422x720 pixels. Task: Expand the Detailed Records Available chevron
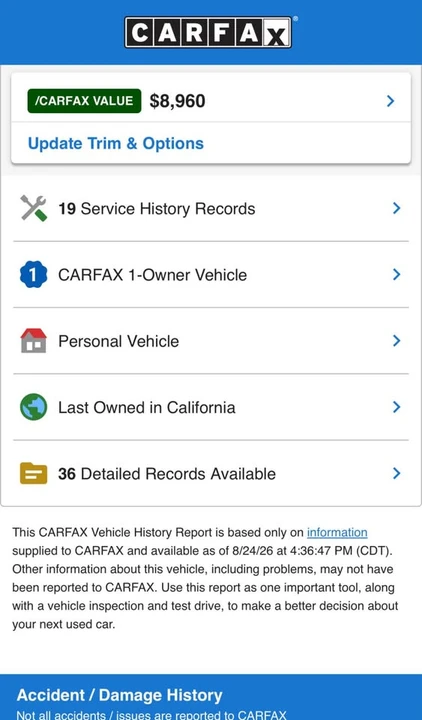[x=397, y=473]
